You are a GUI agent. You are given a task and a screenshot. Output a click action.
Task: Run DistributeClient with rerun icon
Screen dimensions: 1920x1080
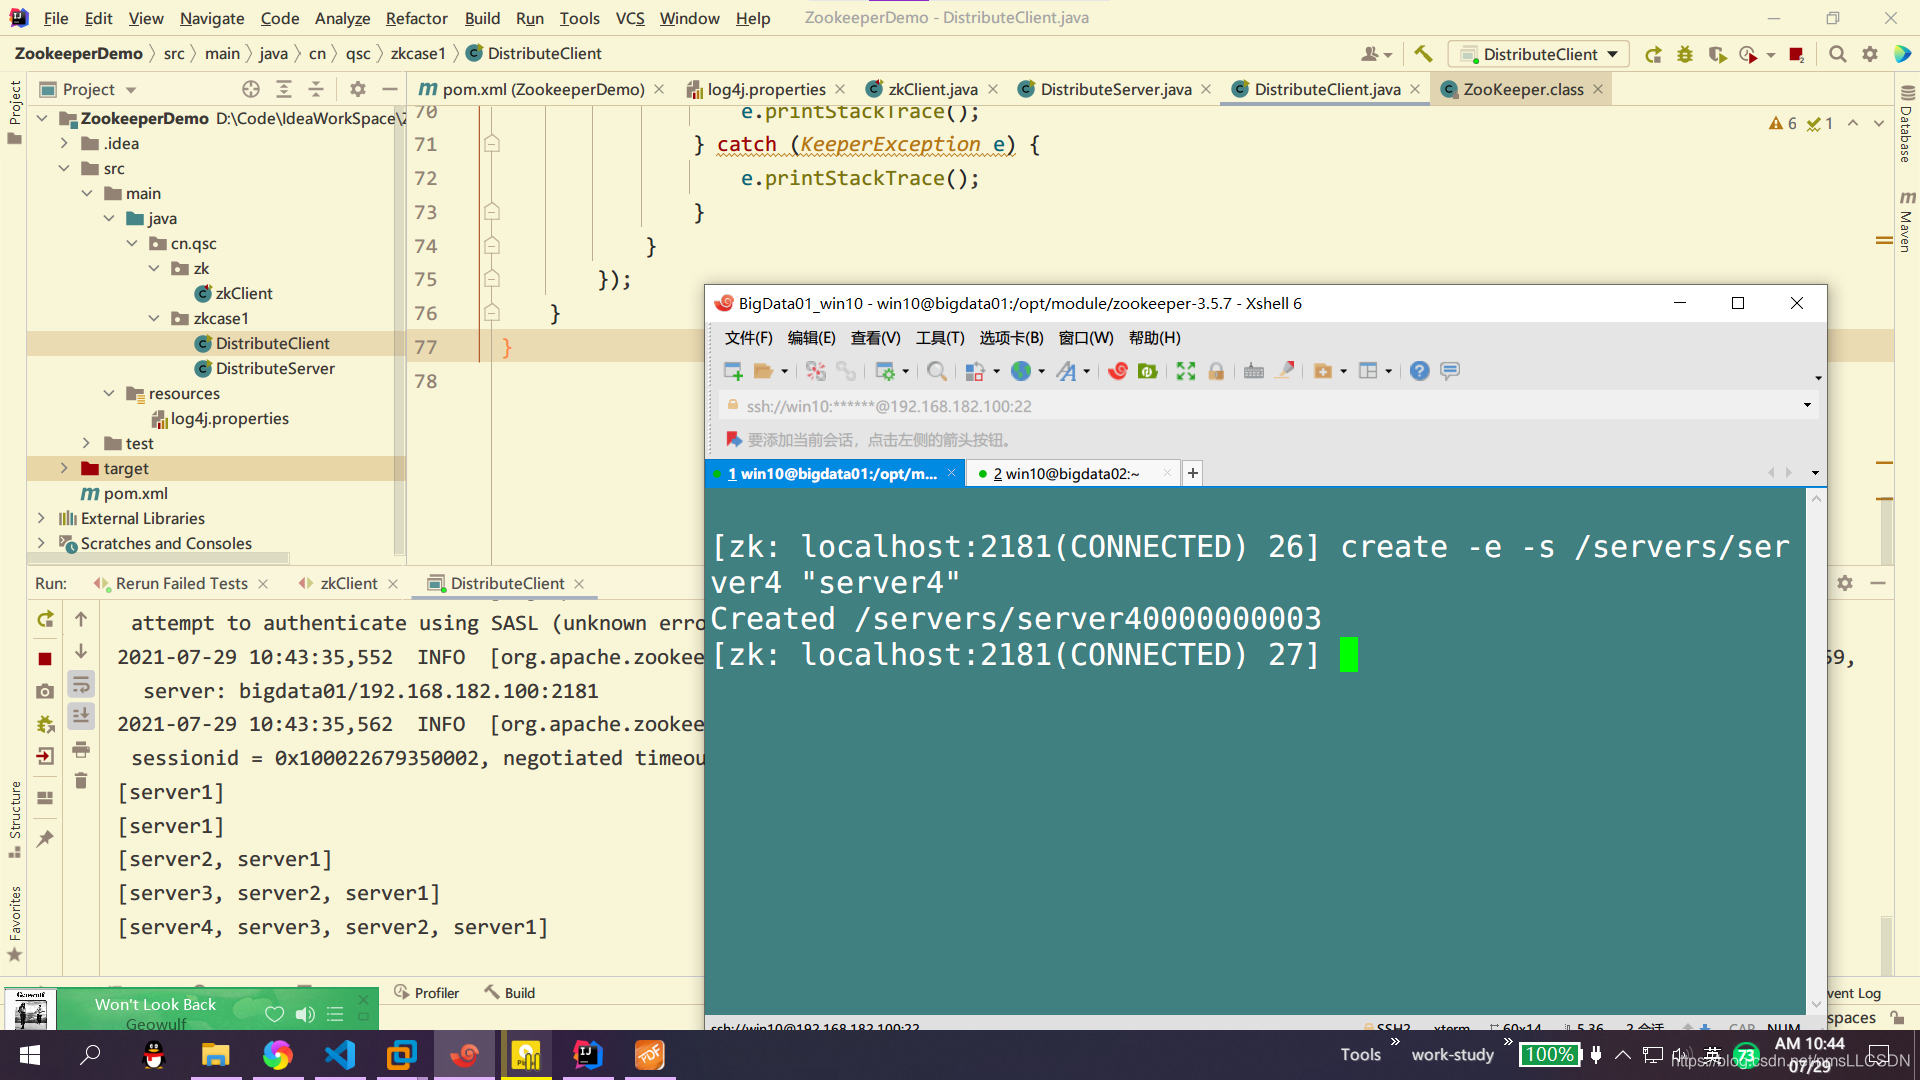pyautogui.click(x=1653, y=54)
